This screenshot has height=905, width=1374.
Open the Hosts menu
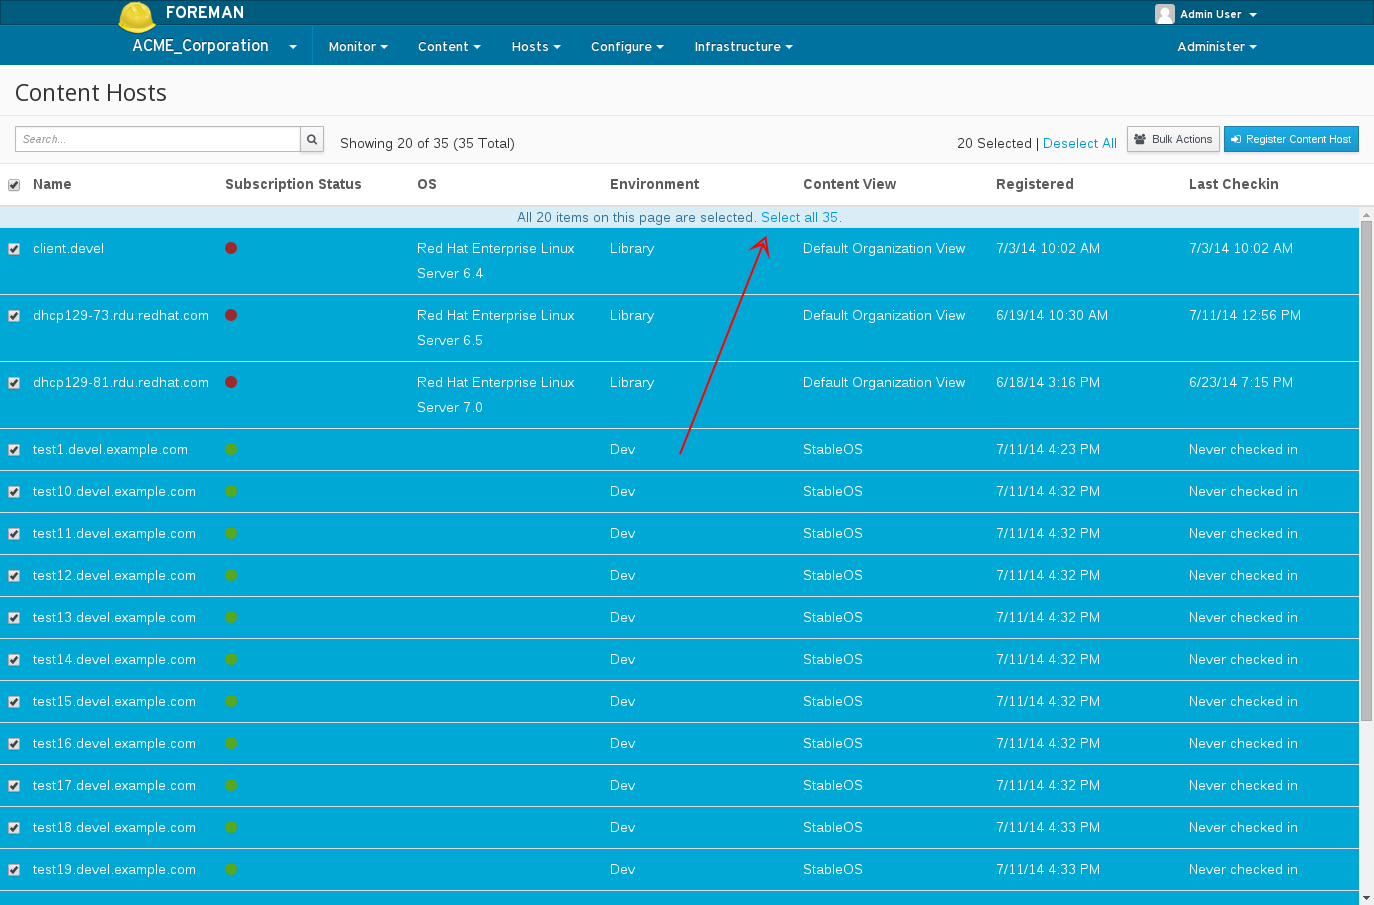pyautogui.click(x=536, y=47)
